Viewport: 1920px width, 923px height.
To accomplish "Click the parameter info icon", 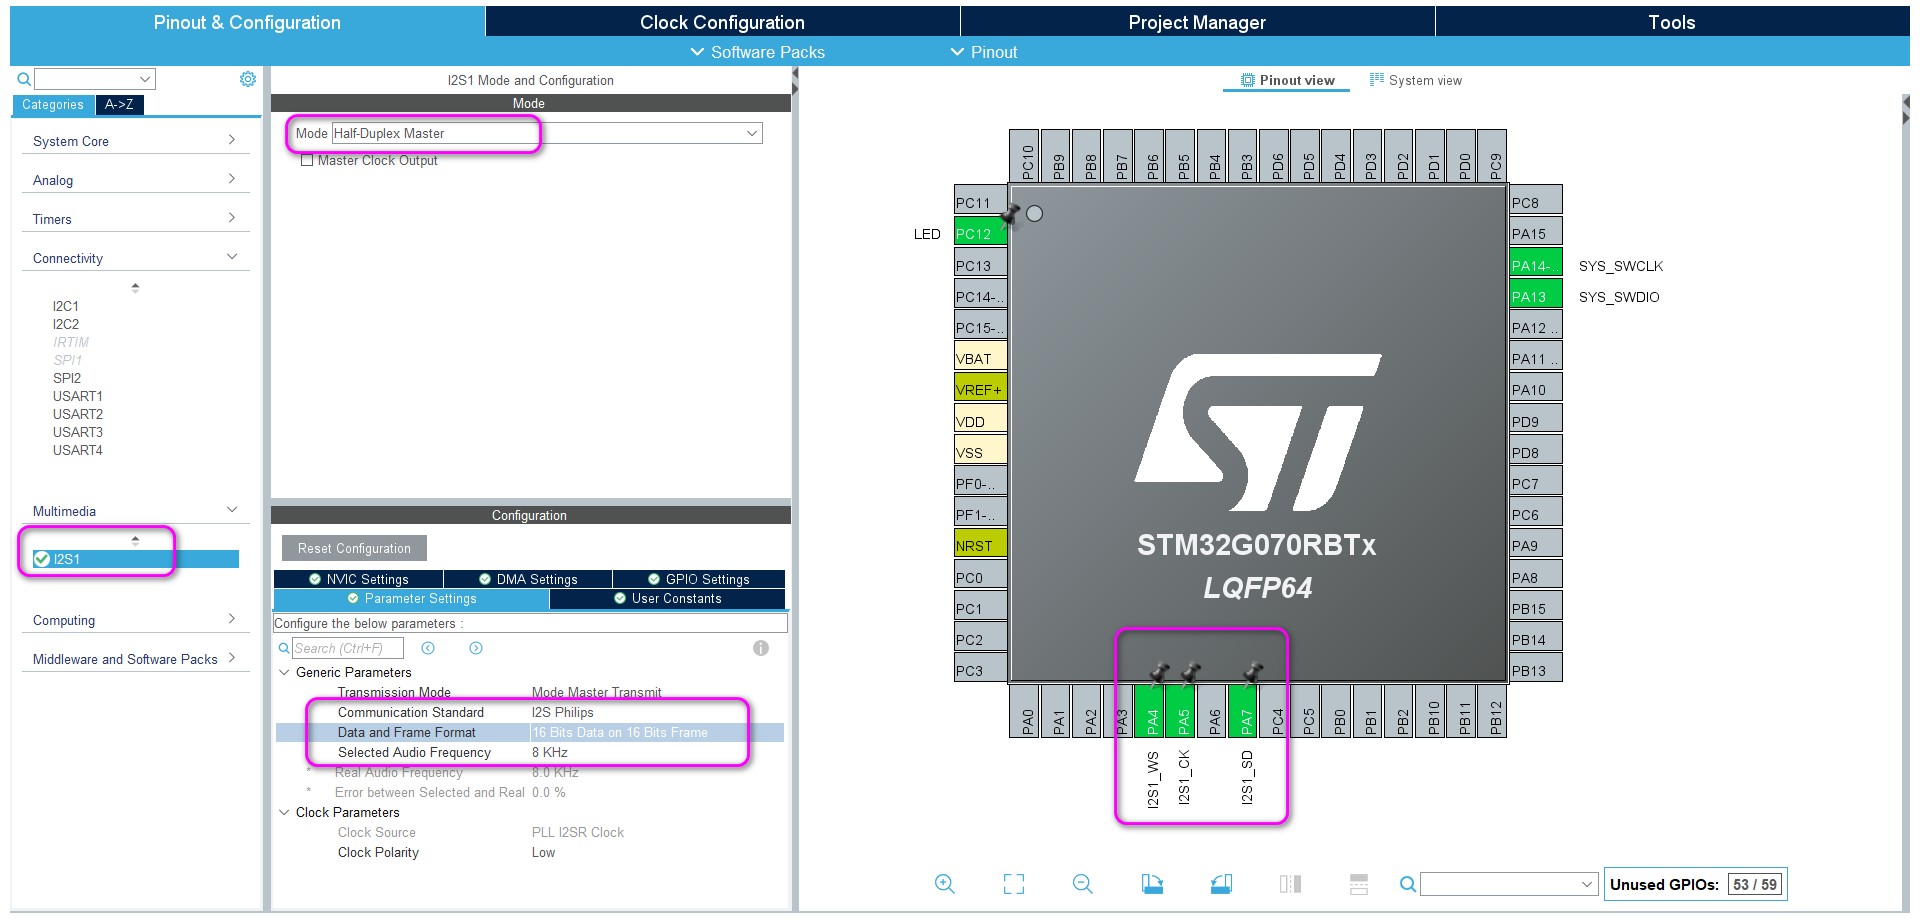I will (x=761, y=648).
